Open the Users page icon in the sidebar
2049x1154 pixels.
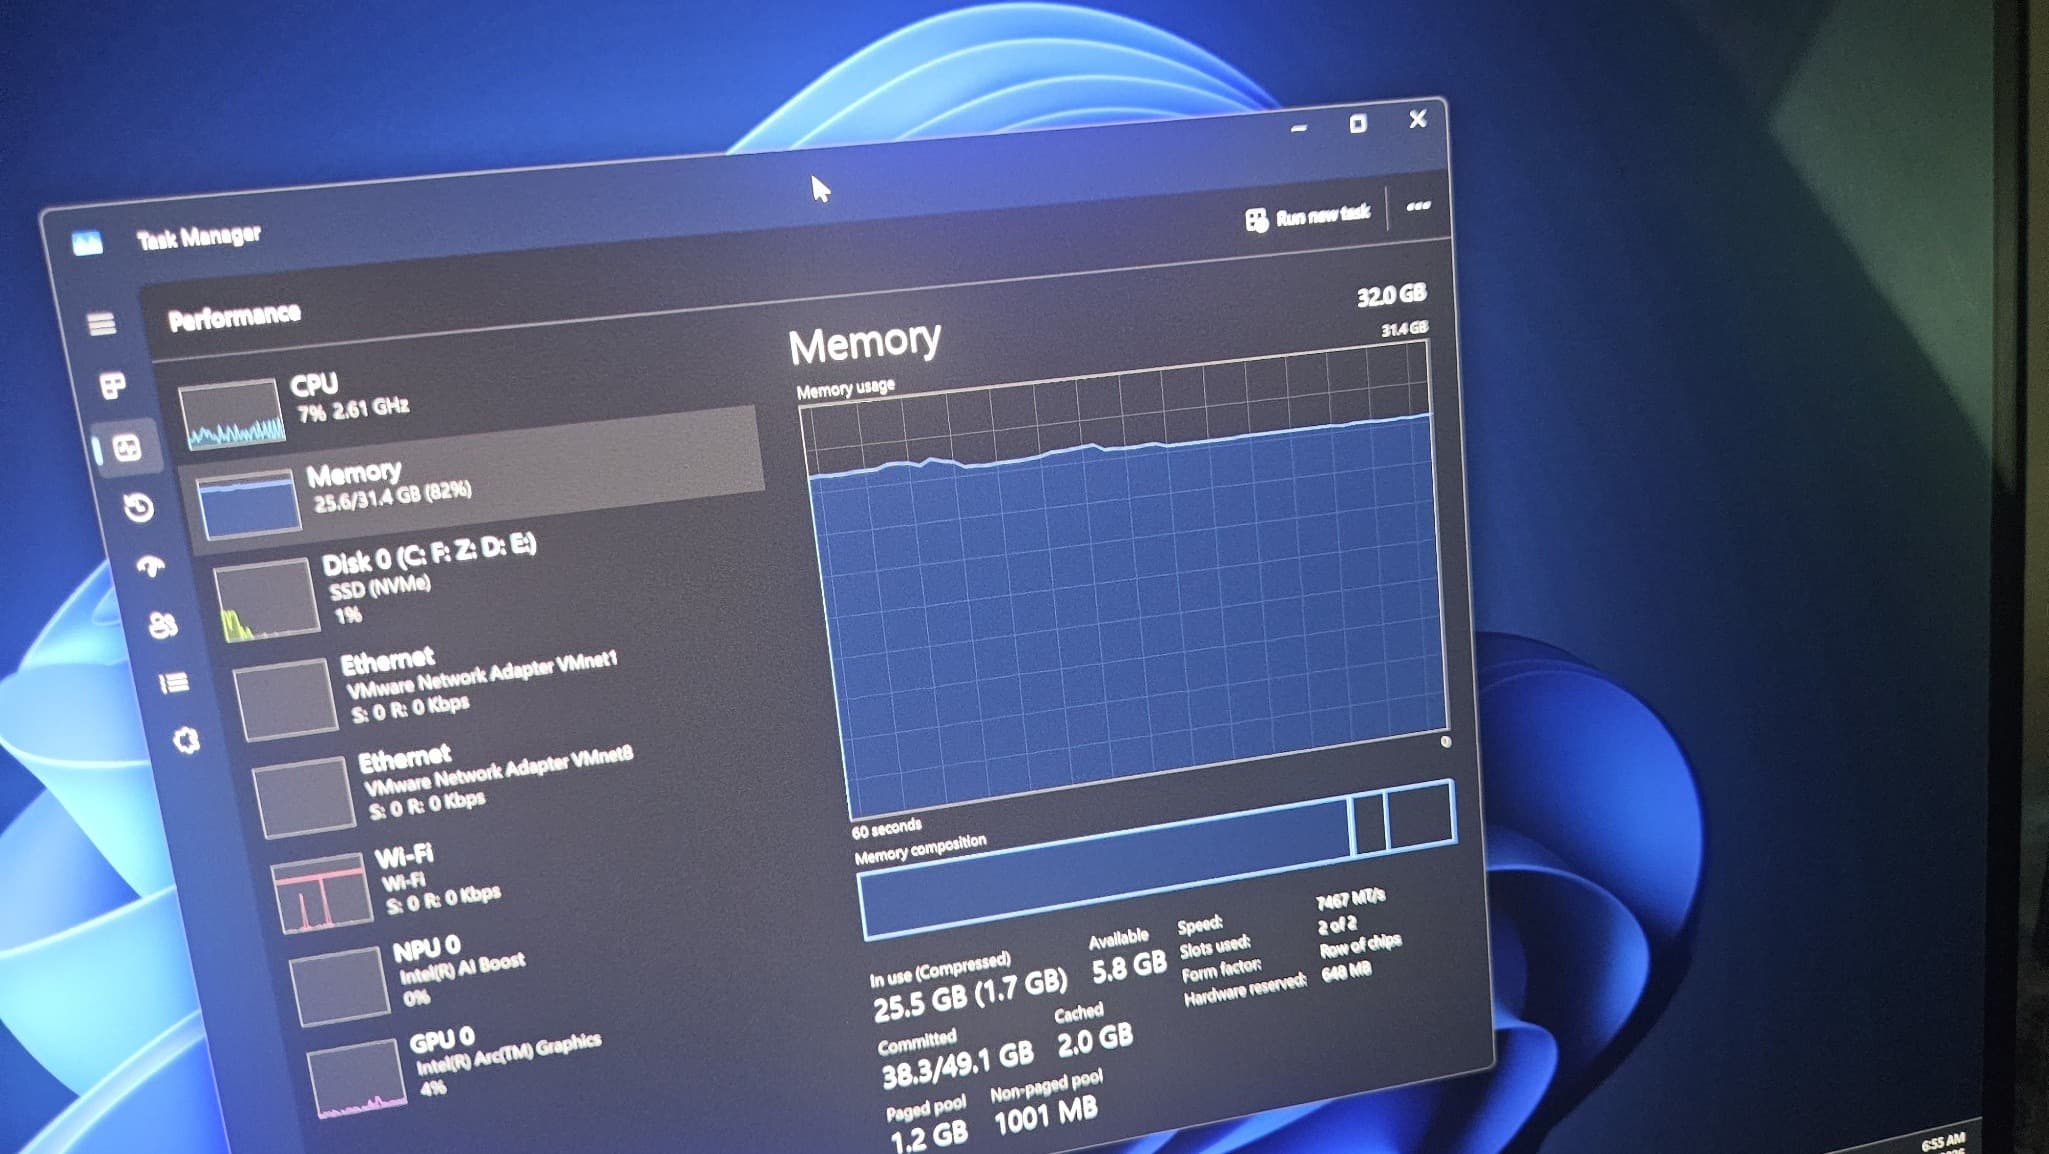point(165,625)
